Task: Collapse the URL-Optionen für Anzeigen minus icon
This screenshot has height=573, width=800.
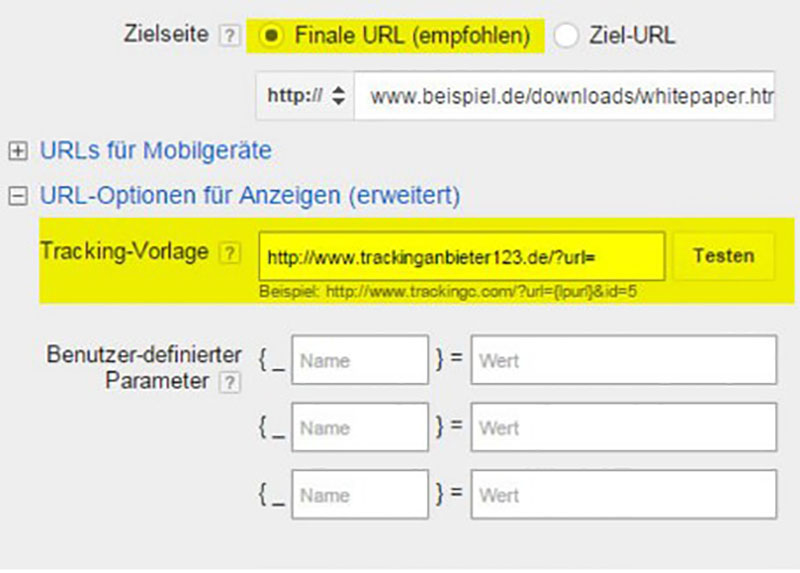Action: click(x=16, y=197)
